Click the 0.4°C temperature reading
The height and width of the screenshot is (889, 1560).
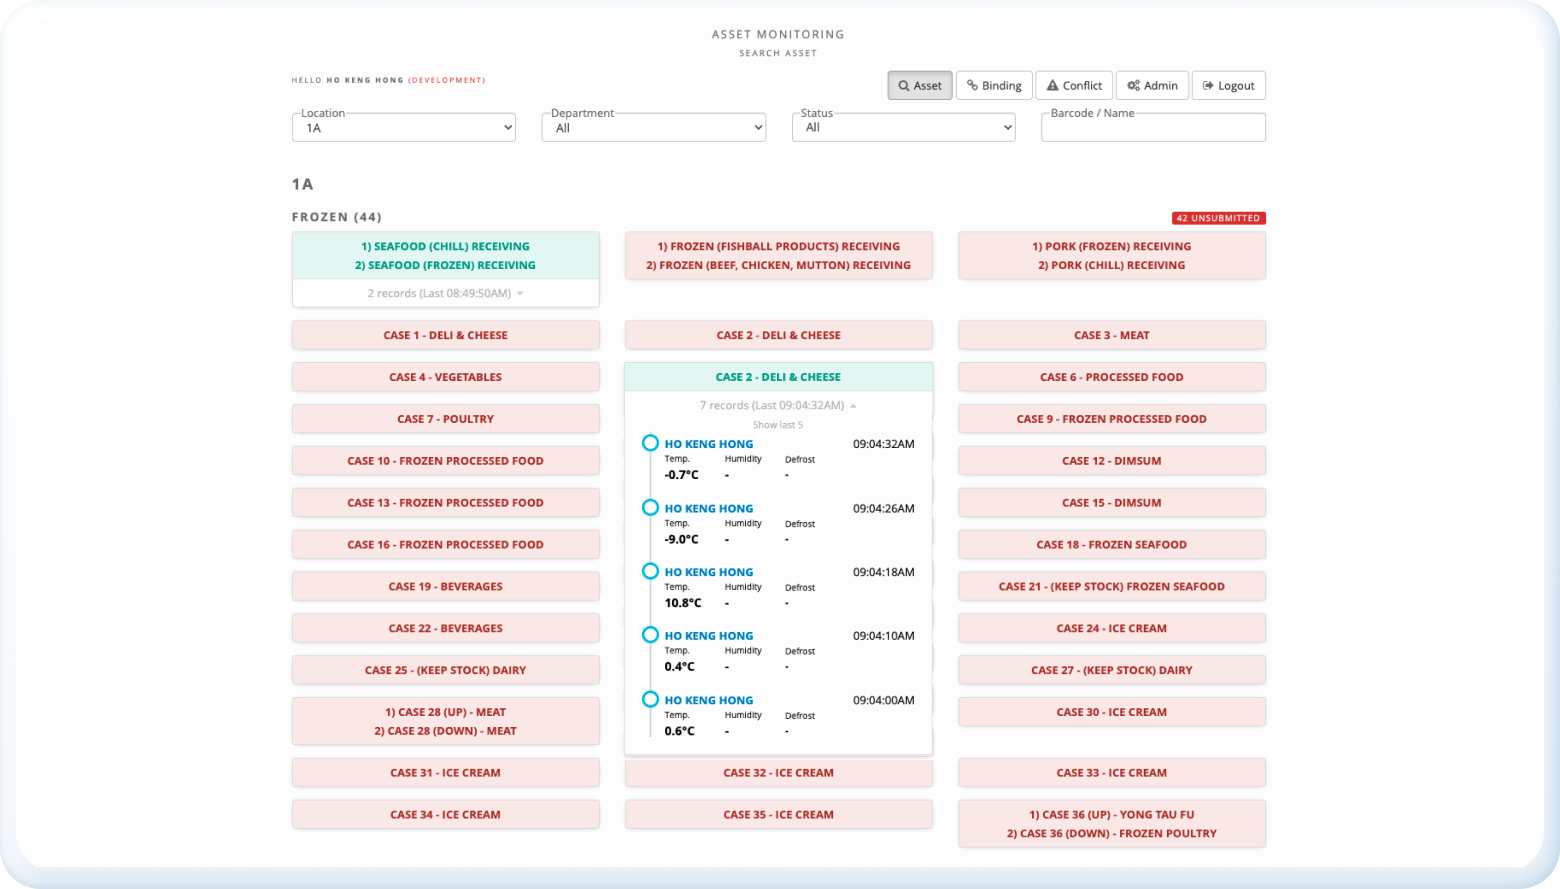click(680, 667)
